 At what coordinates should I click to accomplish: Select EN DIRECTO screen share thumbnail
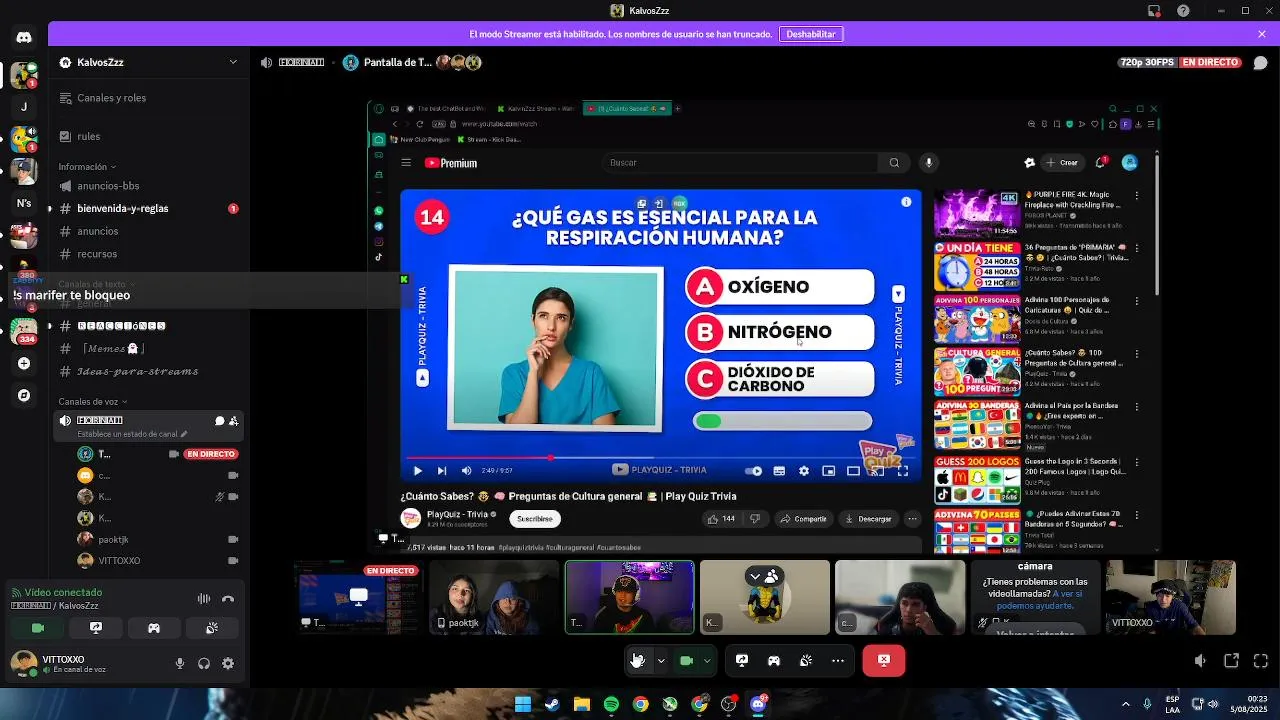coord(359,597)
